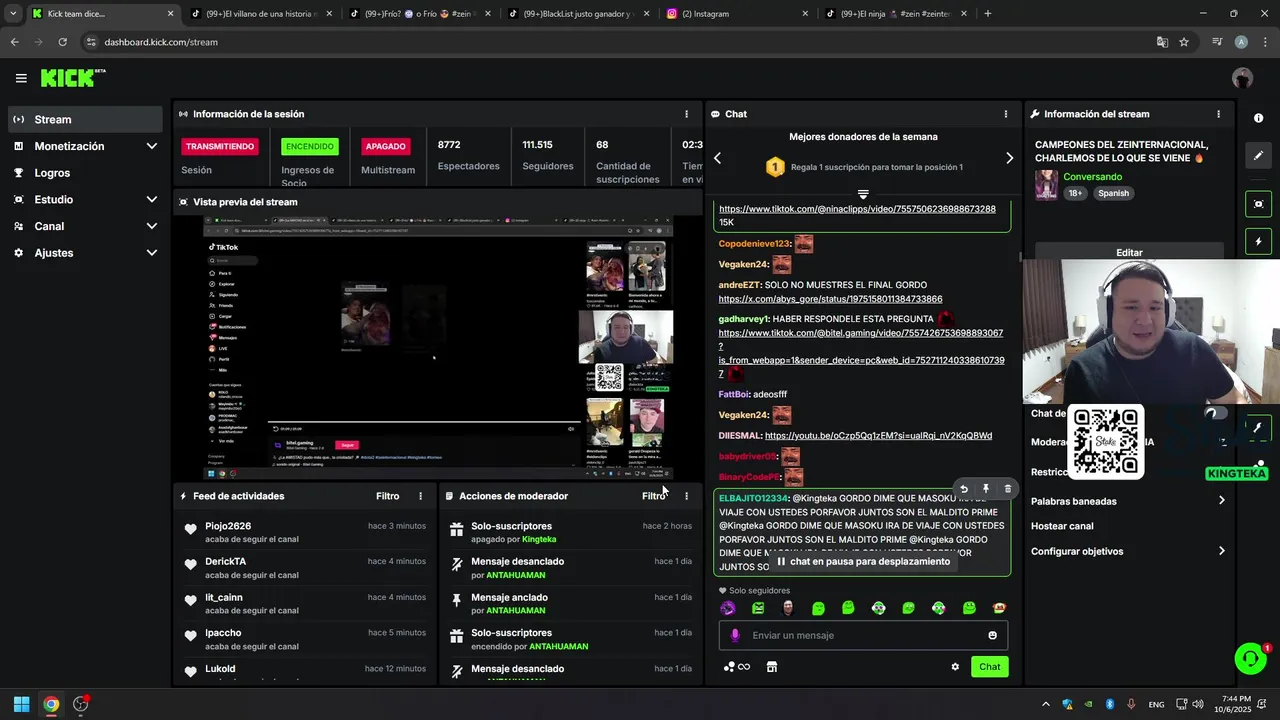Open Información de la sesión options menu

[686, 114]
